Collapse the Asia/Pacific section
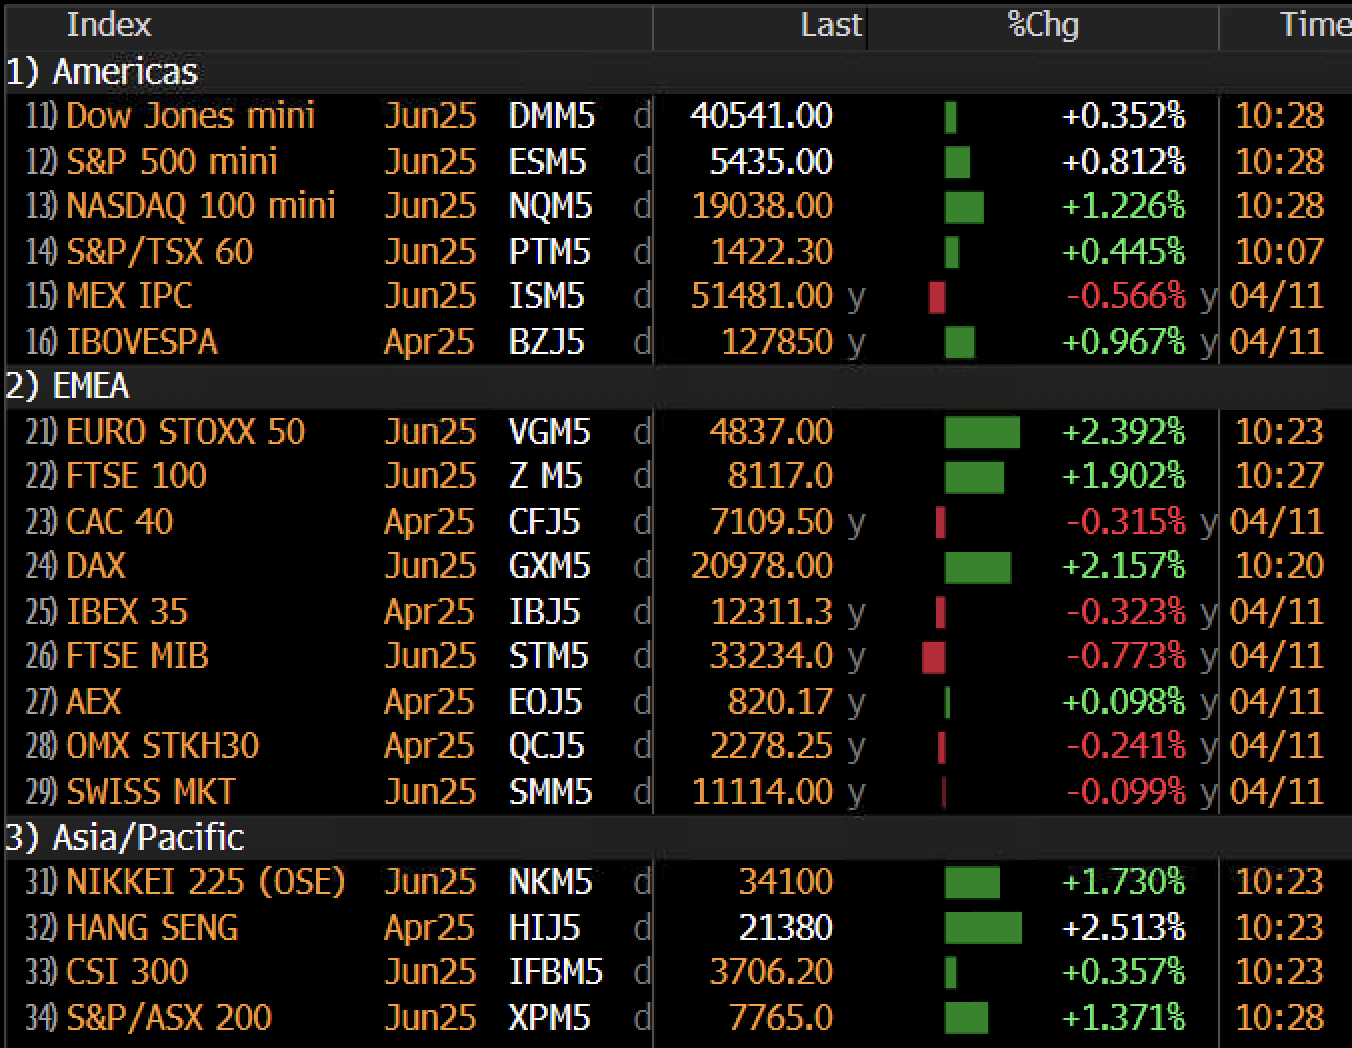1352x1048 pixels. tap(124, 837)
